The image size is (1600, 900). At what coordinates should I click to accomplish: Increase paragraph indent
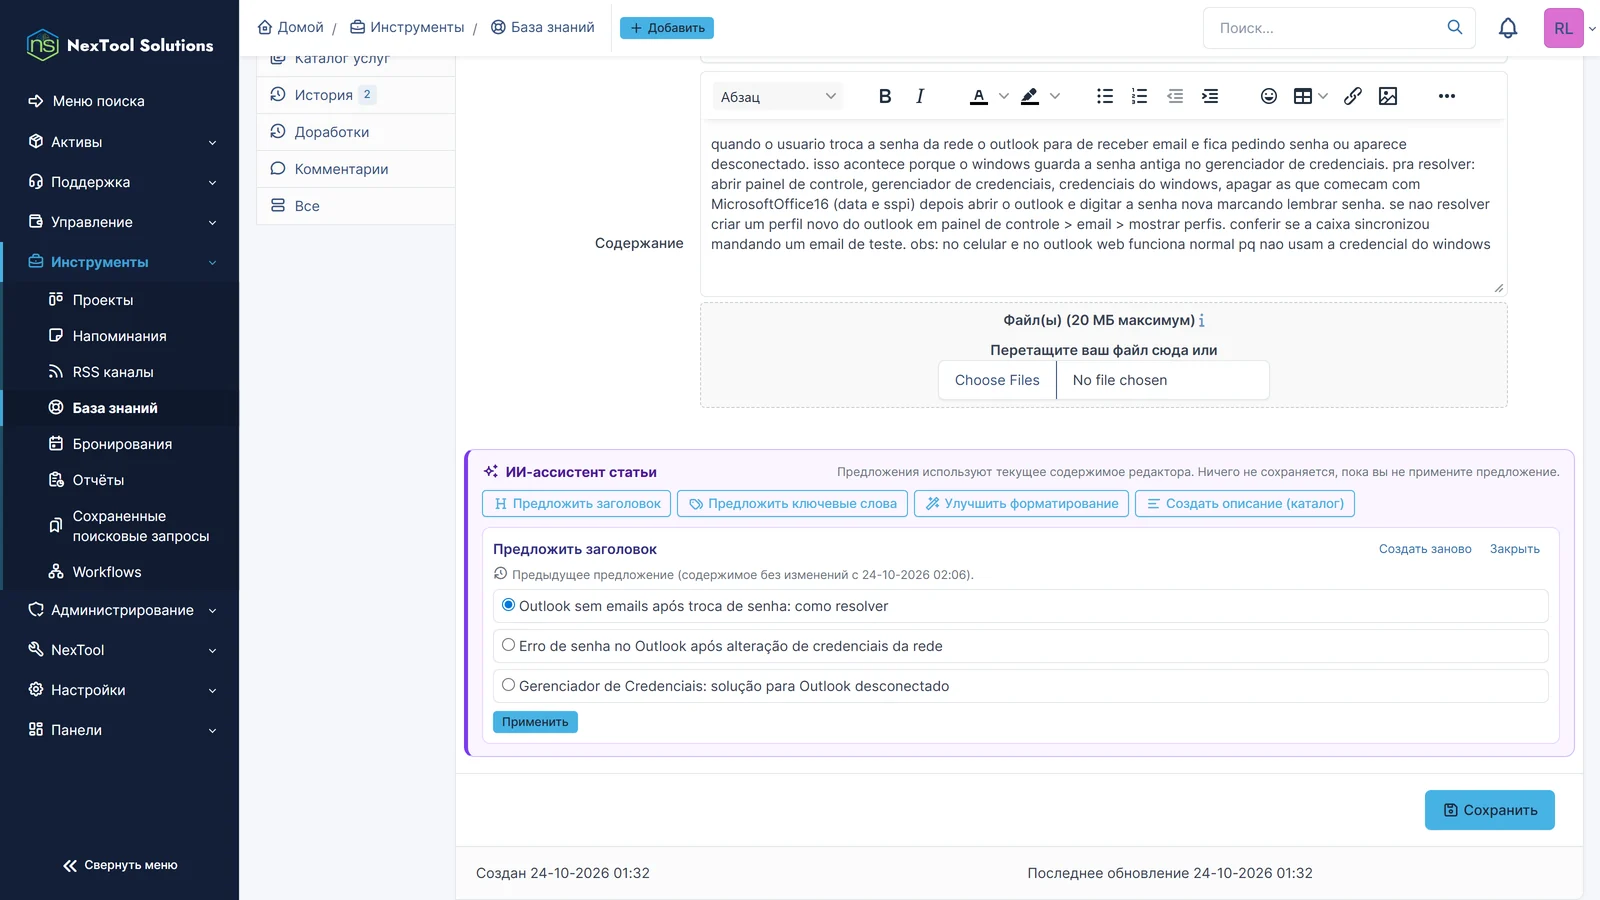click(1210, 96)
